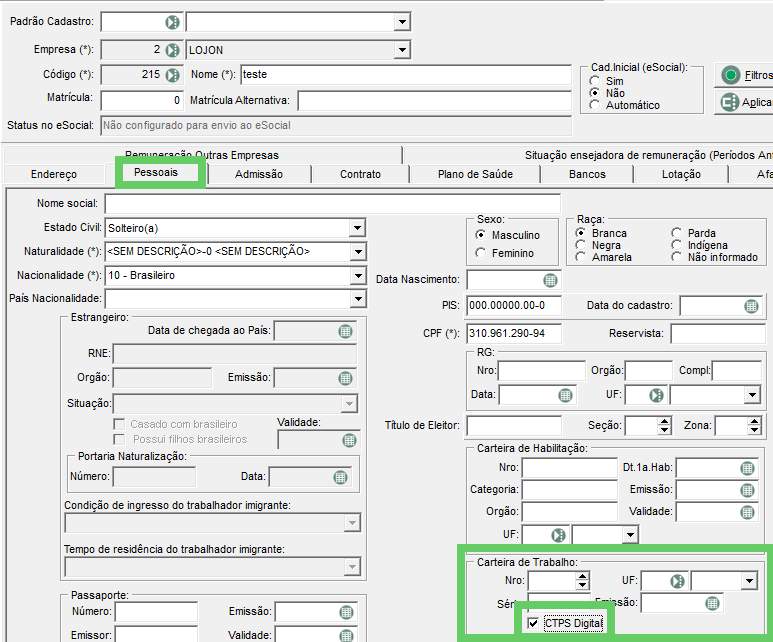
Task: Open the Nacionalidade dropdown
Action: pyautogui.click(x=358, y=275)
